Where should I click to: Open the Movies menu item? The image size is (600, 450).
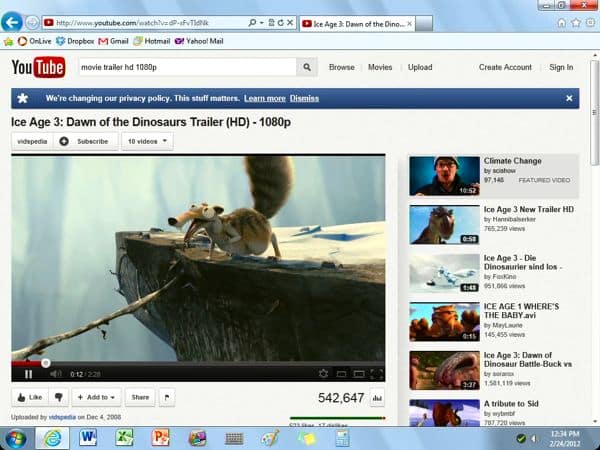click(380, 67)
